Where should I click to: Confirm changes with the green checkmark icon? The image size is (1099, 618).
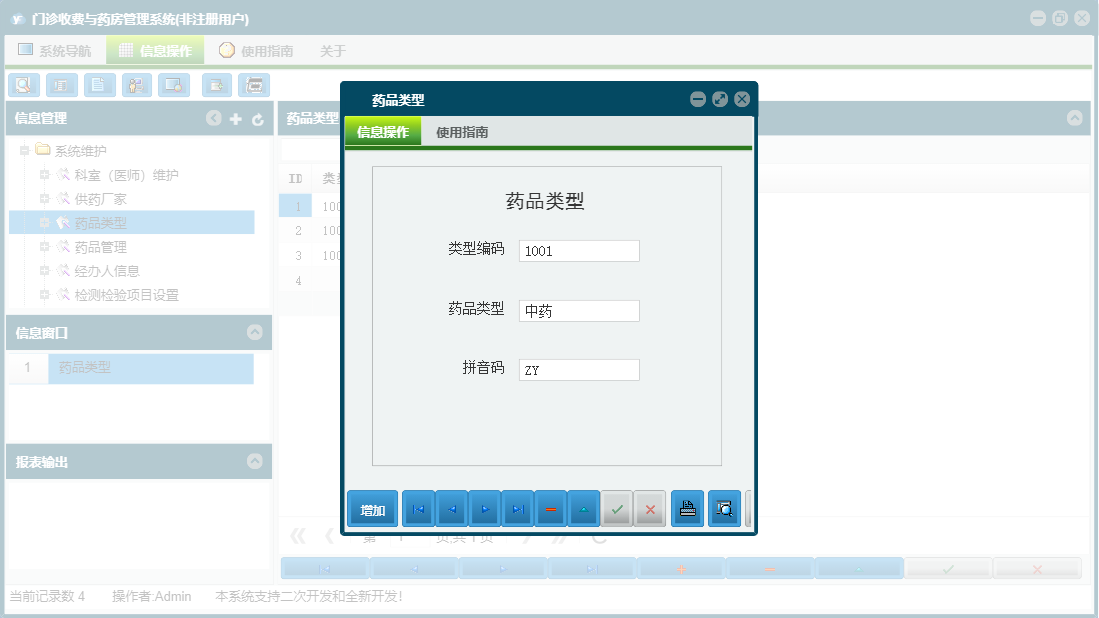coord(617,509)
